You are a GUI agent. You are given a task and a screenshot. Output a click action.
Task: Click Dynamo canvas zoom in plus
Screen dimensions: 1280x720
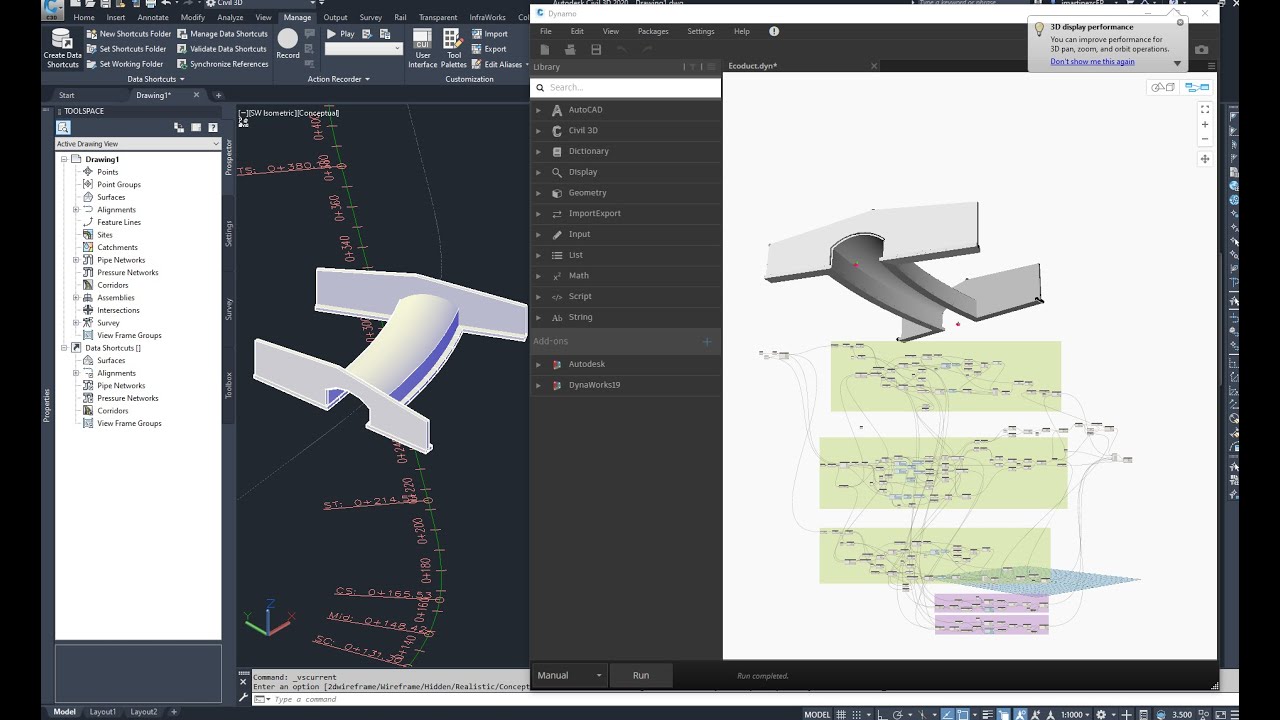(1205, 125)
